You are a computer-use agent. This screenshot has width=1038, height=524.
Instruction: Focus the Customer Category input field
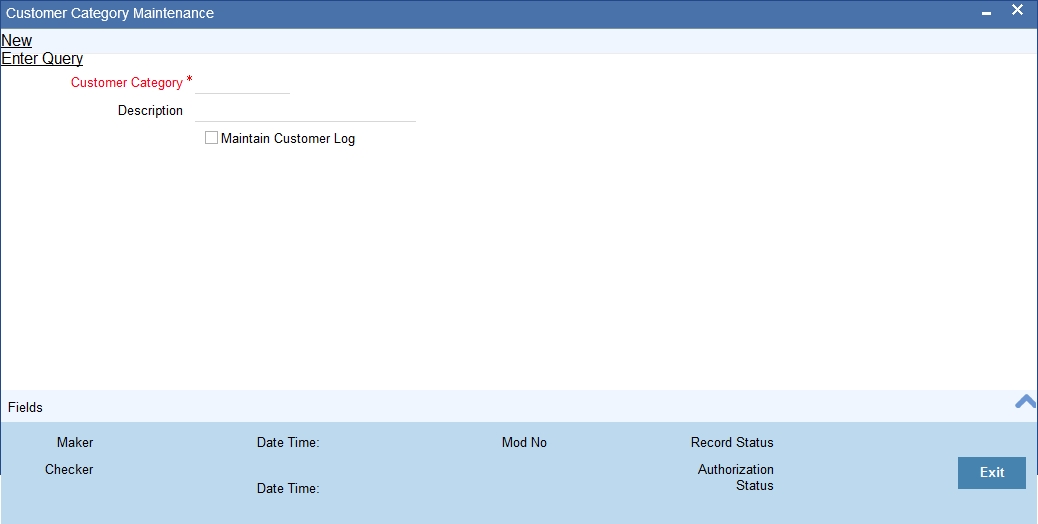(x=242, y=83)
